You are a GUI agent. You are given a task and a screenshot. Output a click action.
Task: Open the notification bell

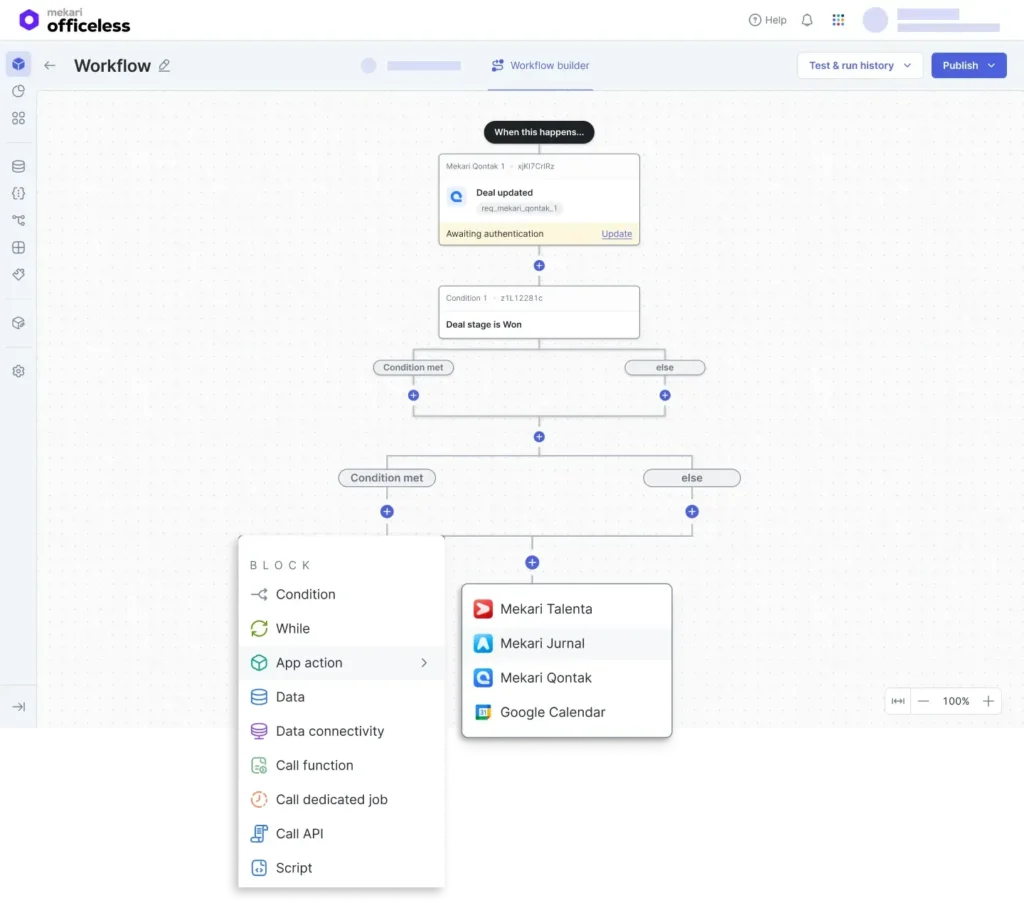(x=806, y=19)
